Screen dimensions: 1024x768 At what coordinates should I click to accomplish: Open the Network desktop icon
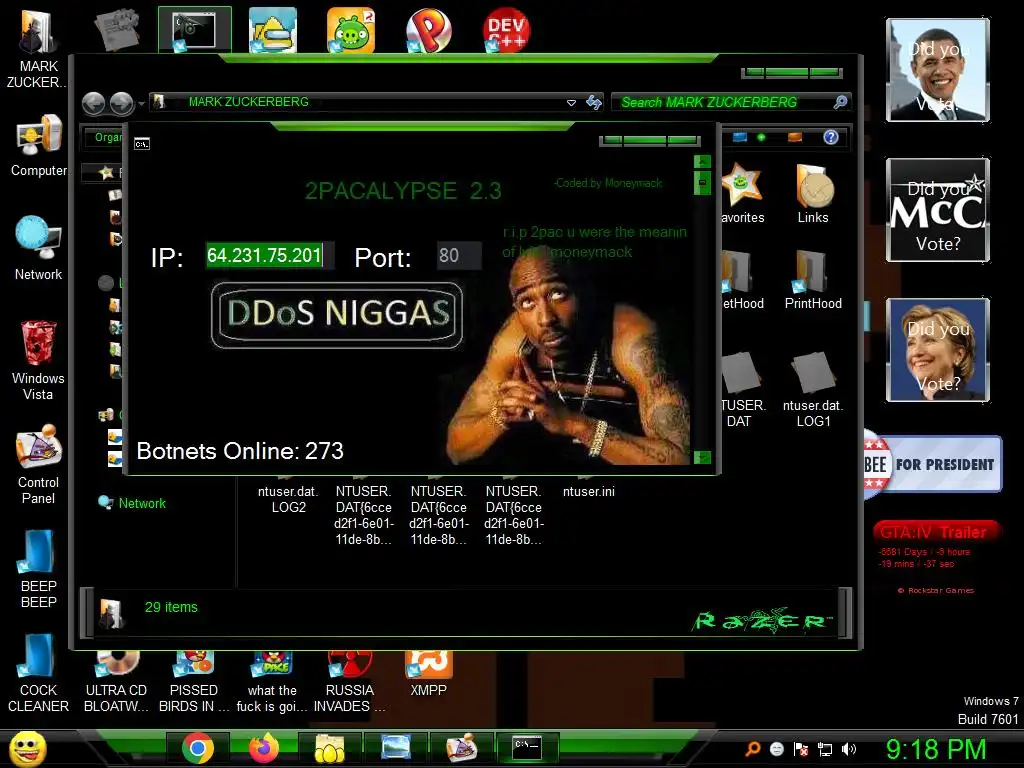pyautogui.click(x=38, y=248)
